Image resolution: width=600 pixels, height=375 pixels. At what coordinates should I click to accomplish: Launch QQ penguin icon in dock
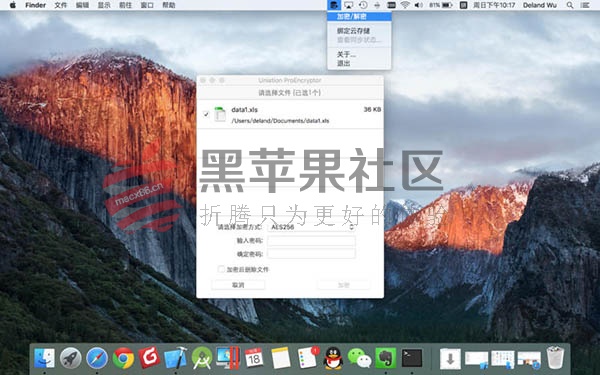coord(333,358)
